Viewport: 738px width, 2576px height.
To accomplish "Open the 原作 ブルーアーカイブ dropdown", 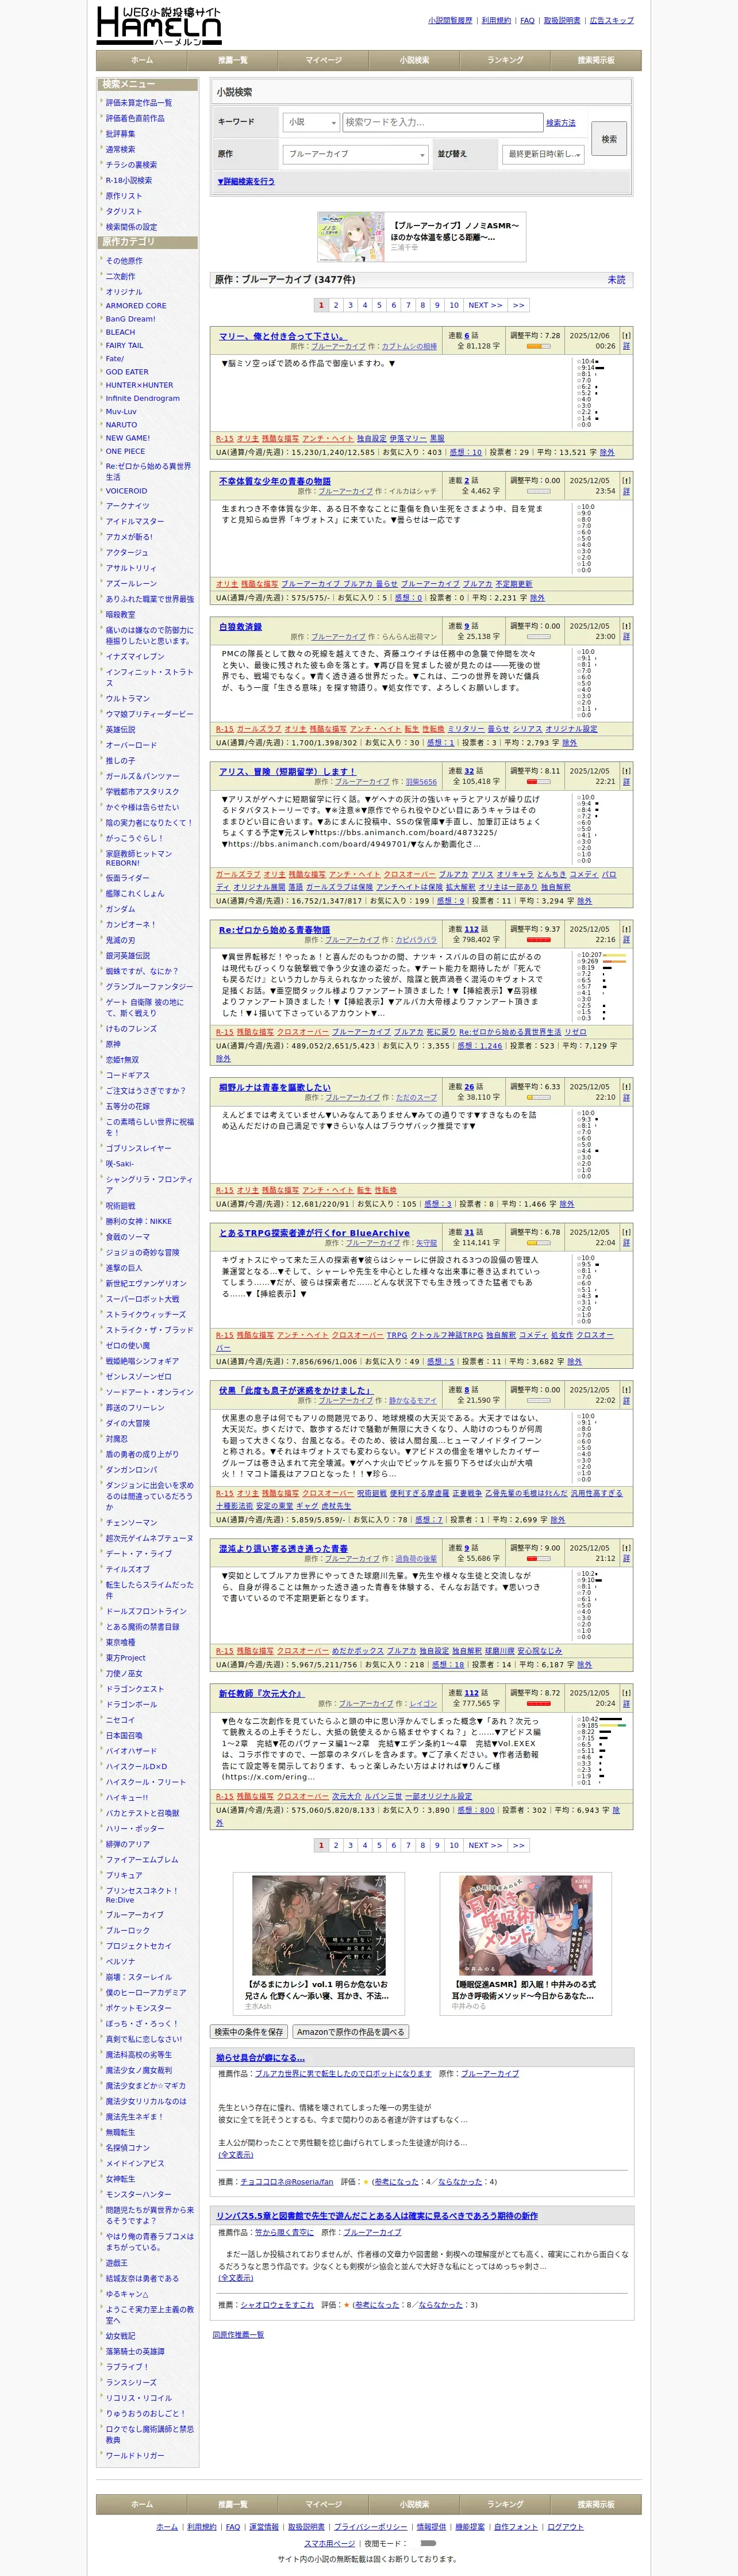I will [355, 154].
